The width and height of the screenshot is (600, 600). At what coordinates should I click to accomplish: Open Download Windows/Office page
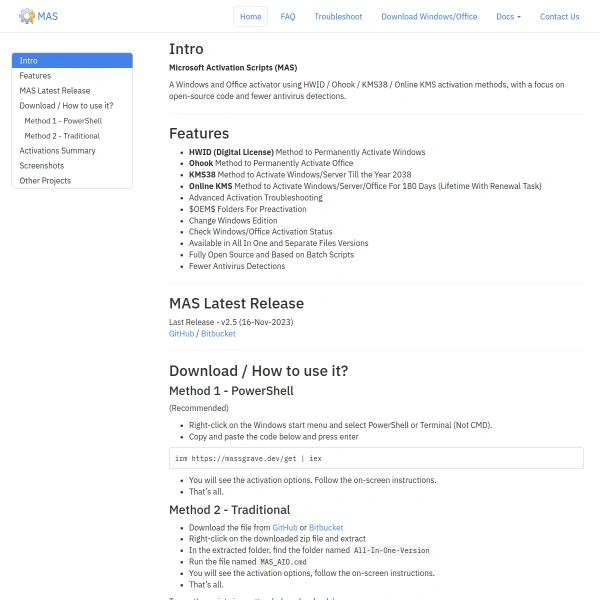pos(429,16)
